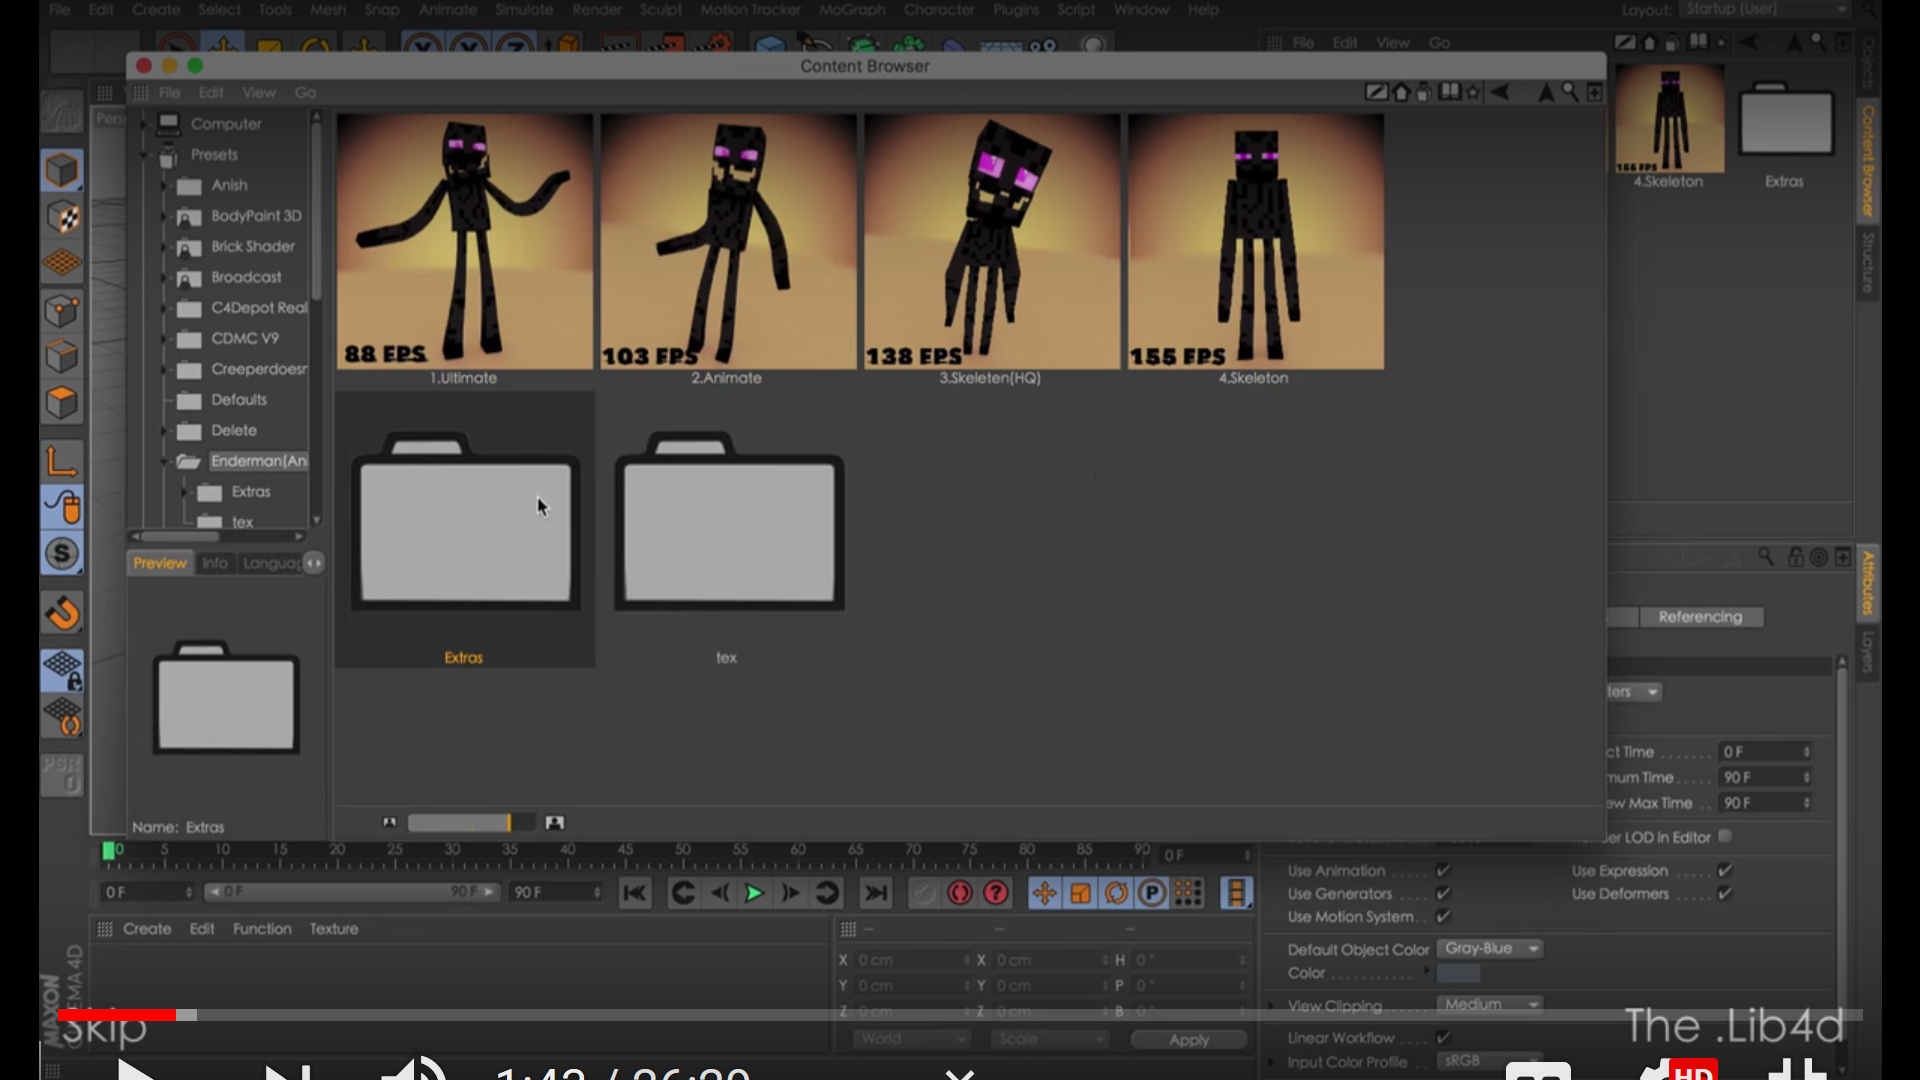Open Content Browser View menu

[x=259, y=92]
